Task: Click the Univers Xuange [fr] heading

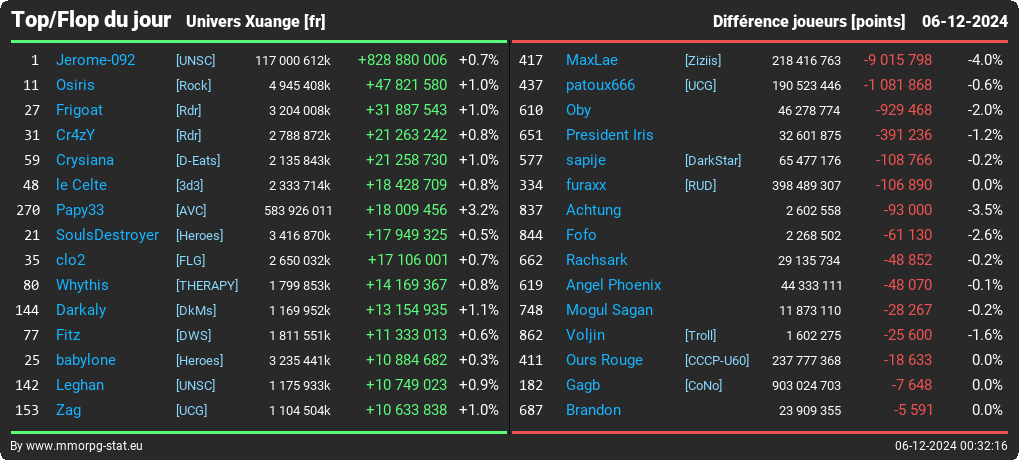Action: point(255,22)
